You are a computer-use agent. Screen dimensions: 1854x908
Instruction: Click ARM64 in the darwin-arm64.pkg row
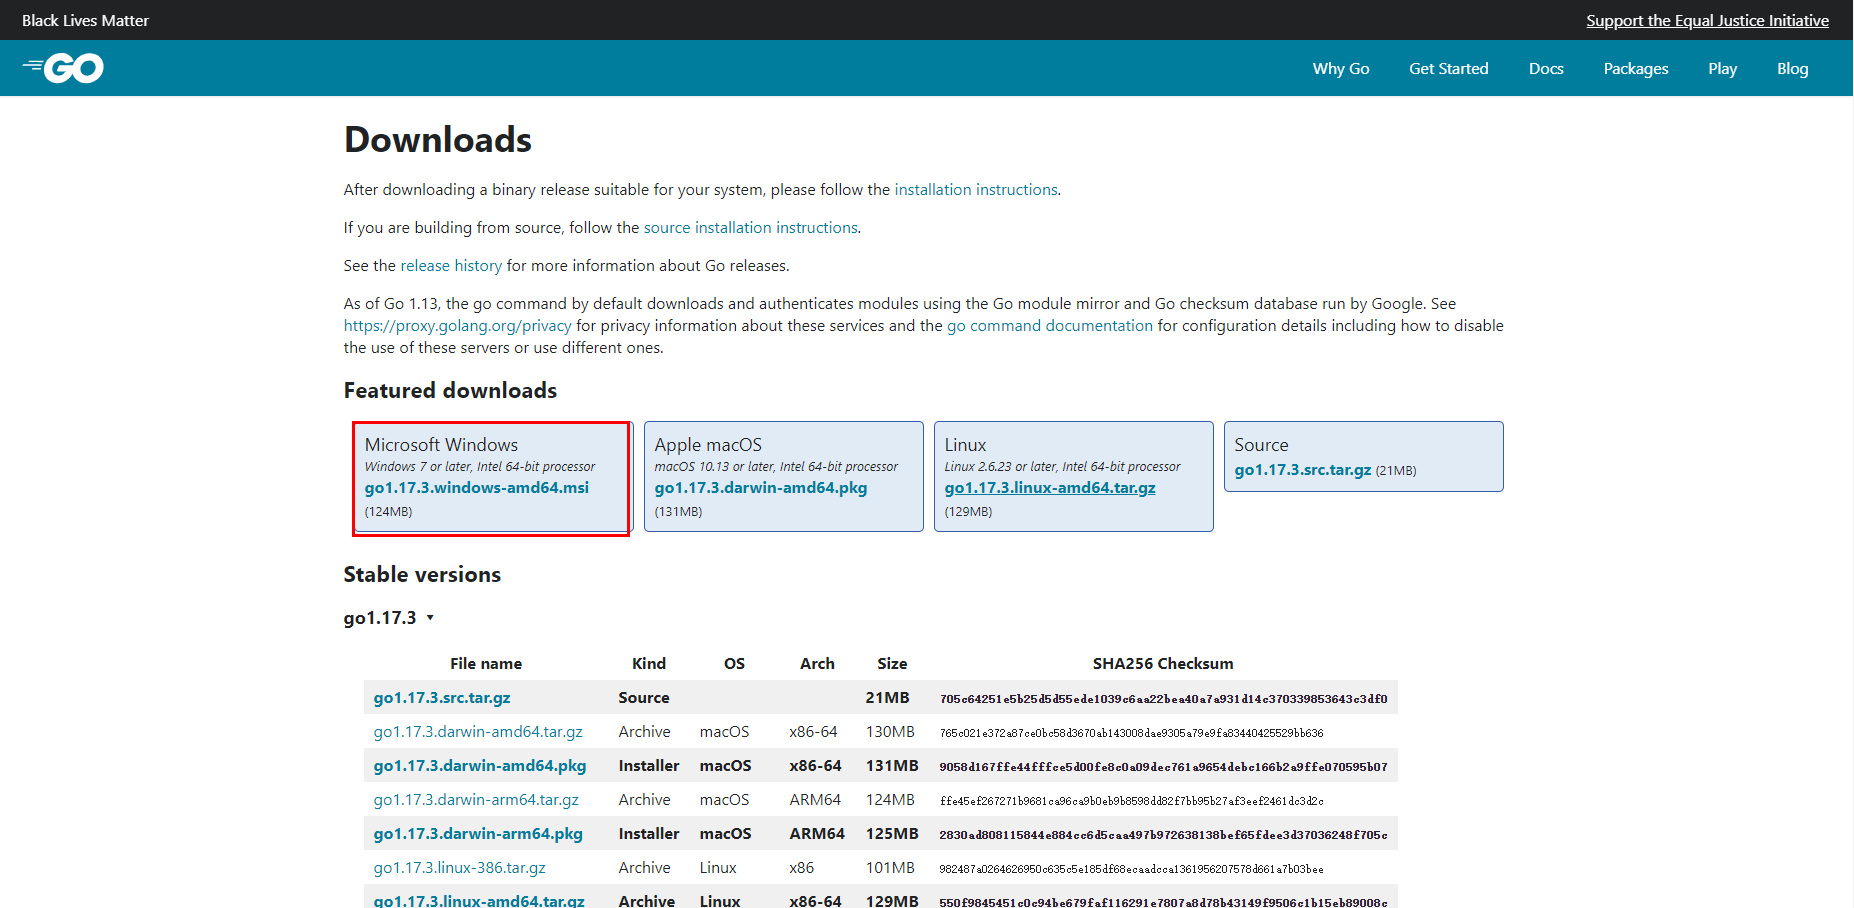[x=817, y=834]
